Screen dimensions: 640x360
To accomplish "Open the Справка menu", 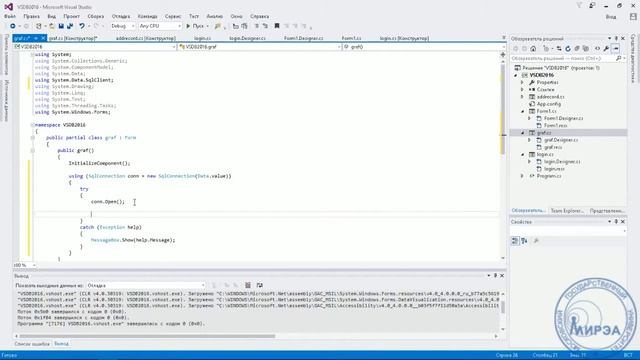I will (x=259, y=16).
